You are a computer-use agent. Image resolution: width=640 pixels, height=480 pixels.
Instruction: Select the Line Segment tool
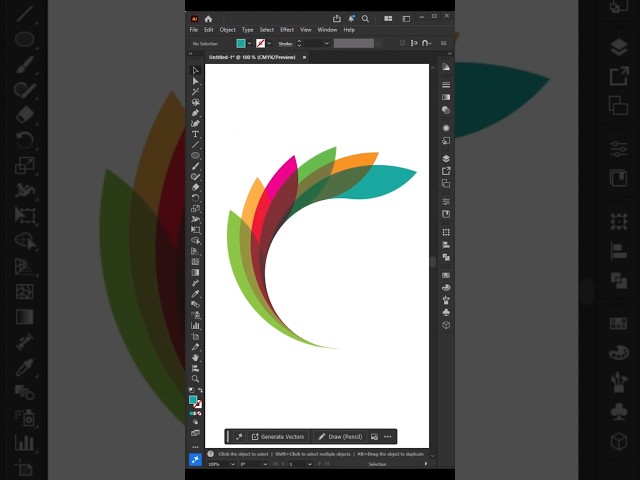(x=196, y=145)
